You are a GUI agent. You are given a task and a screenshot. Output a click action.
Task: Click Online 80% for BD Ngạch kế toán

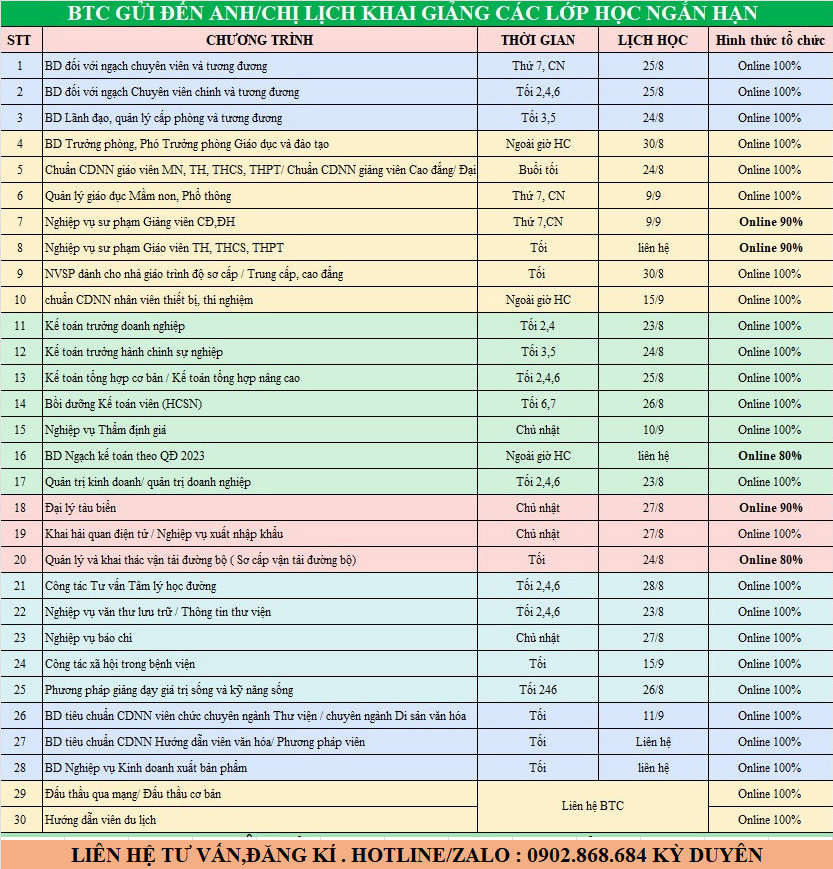click(769, 456)
